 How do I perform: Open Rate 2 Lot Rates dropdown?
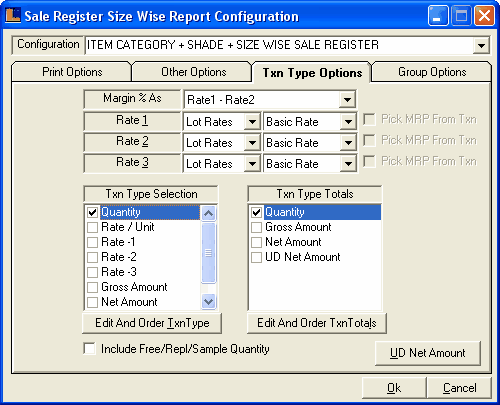(252, 143)
